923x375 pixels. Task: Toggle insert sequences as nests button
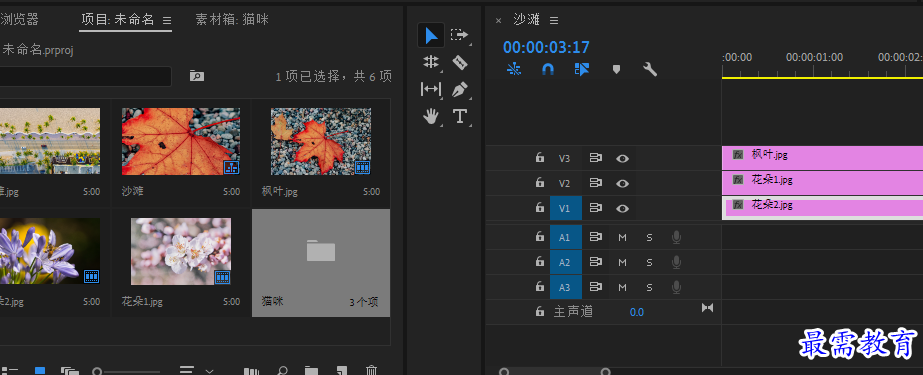pos(514,69)
